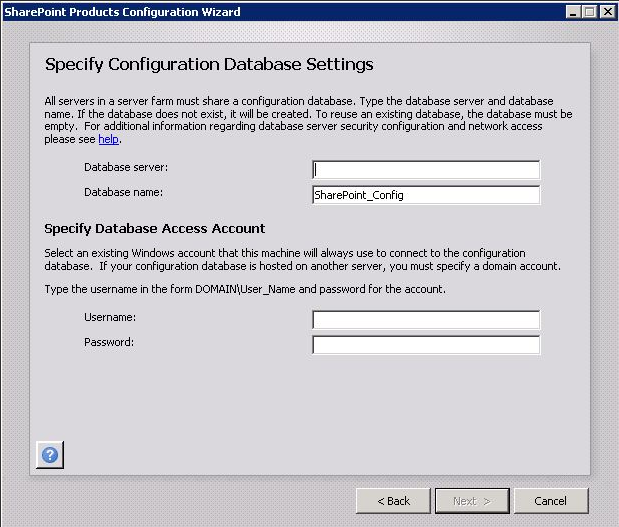Click the Database name field containing SharePoint_Config
This screenshot has width=619, height=527.
(x=426, y=195)
